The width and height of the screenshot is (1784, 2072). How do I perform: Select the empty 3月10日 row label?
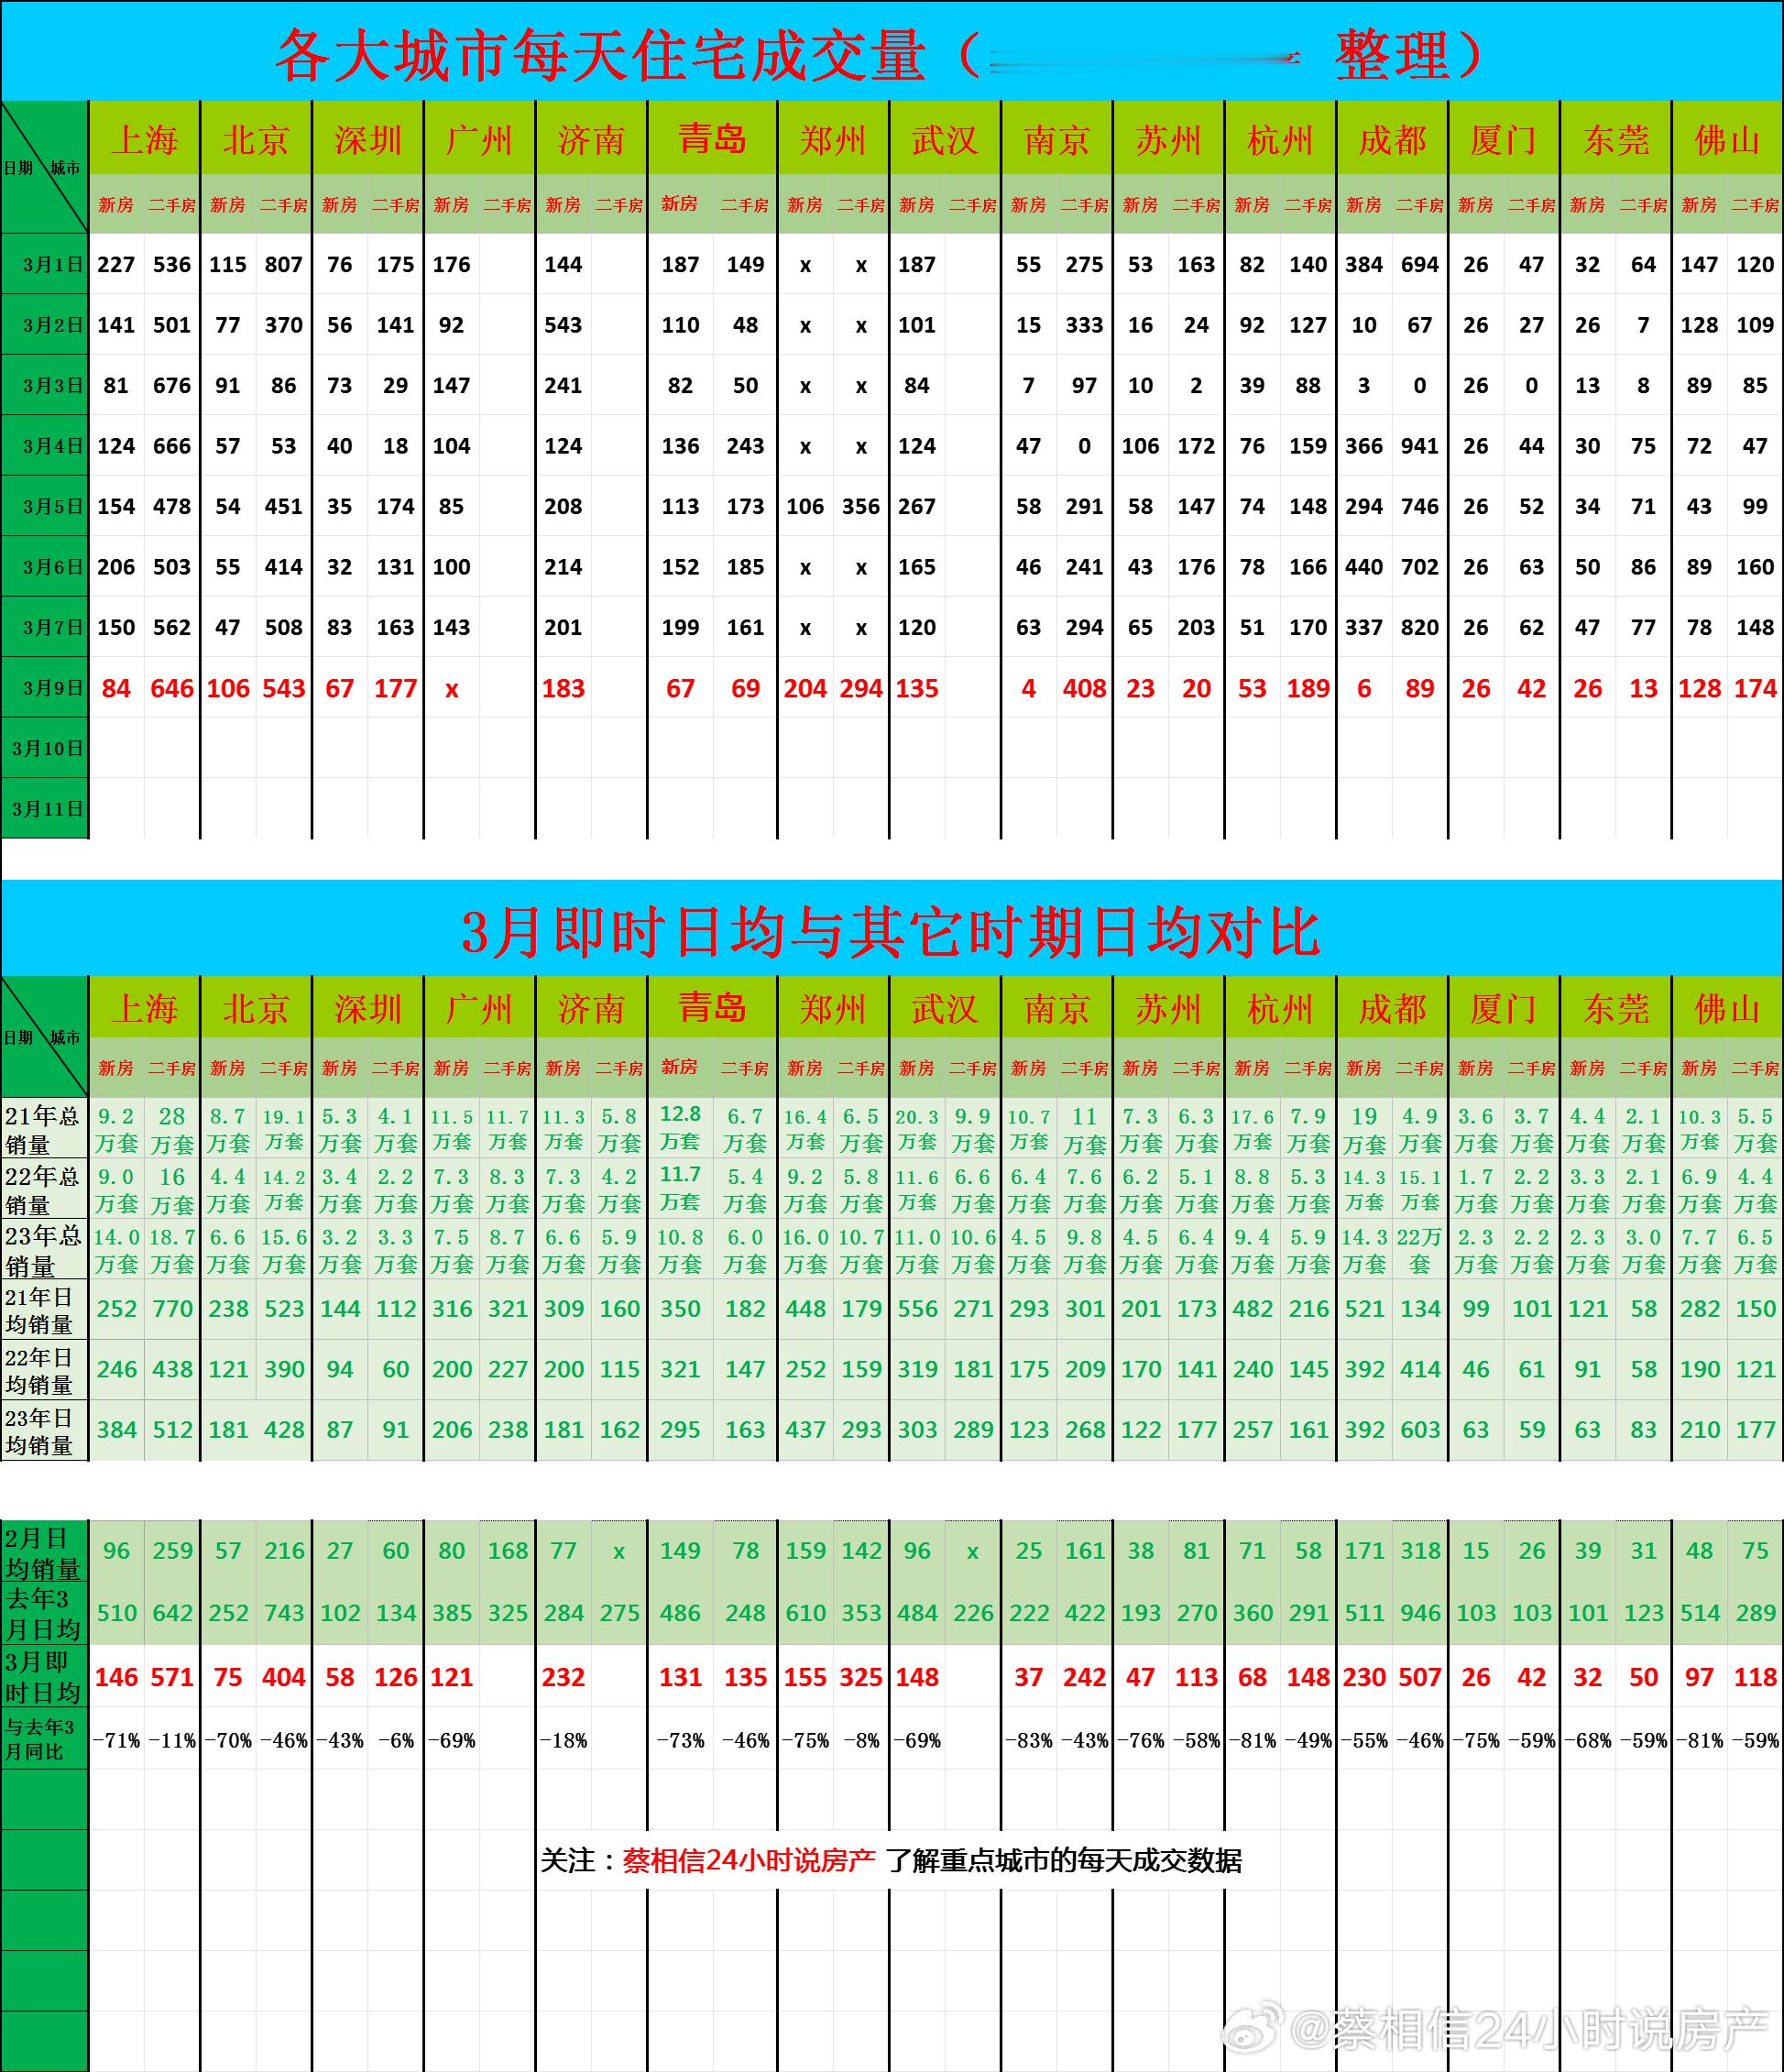point(45,748)
